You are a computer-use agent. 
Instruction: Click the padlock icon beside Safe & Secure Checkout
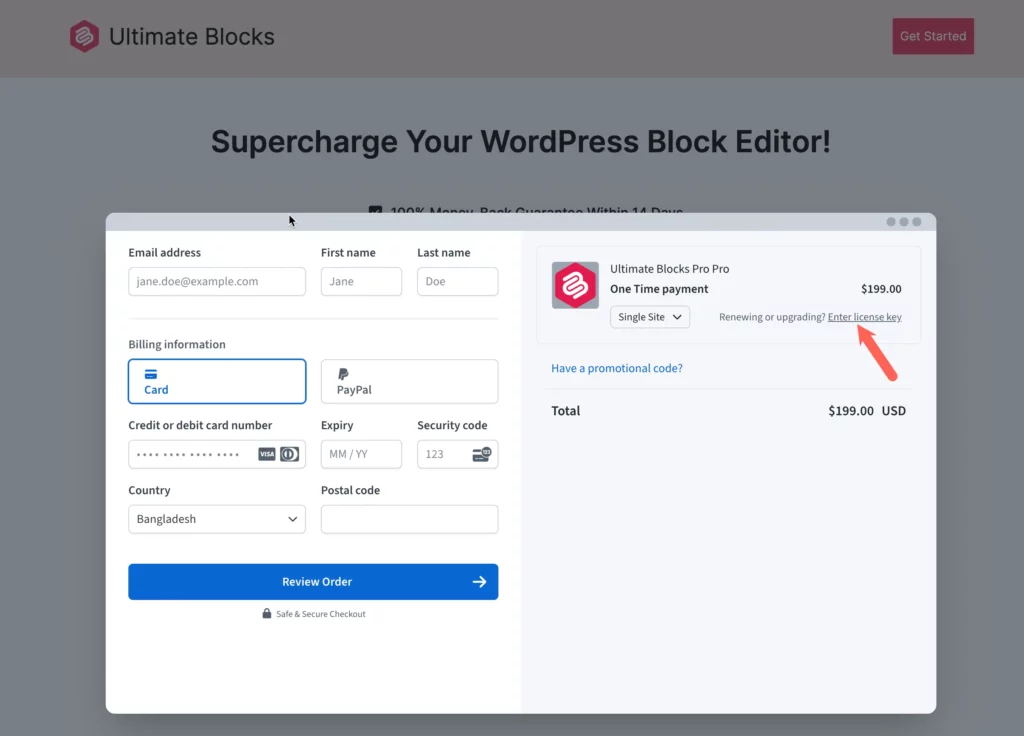coord(267,614)
